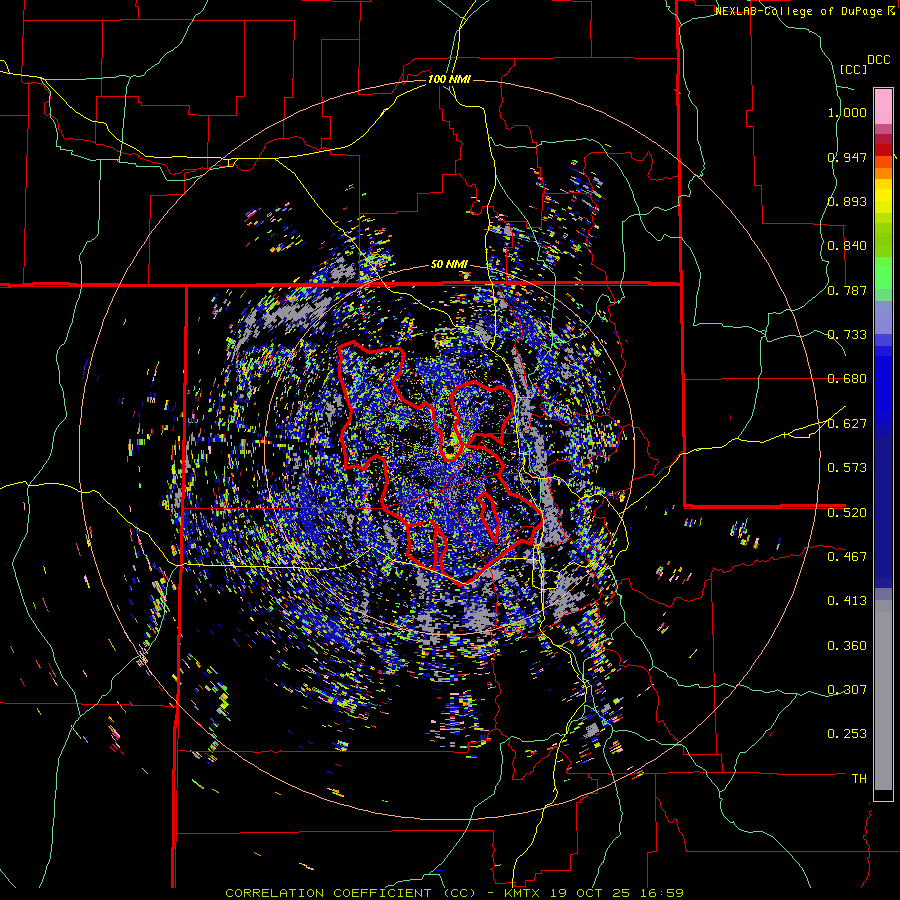Click the 0.787 colorbar value label
This screenshot has width=900, height=900.
click(847, 290)
